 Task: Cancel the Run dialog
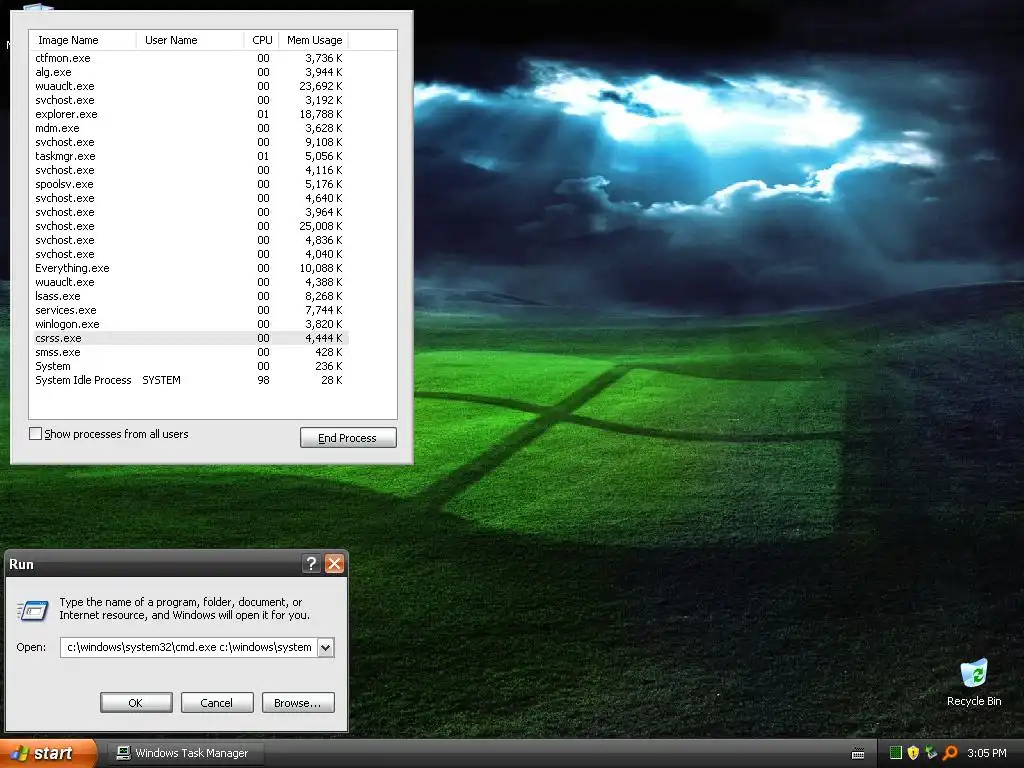(217, 703)
